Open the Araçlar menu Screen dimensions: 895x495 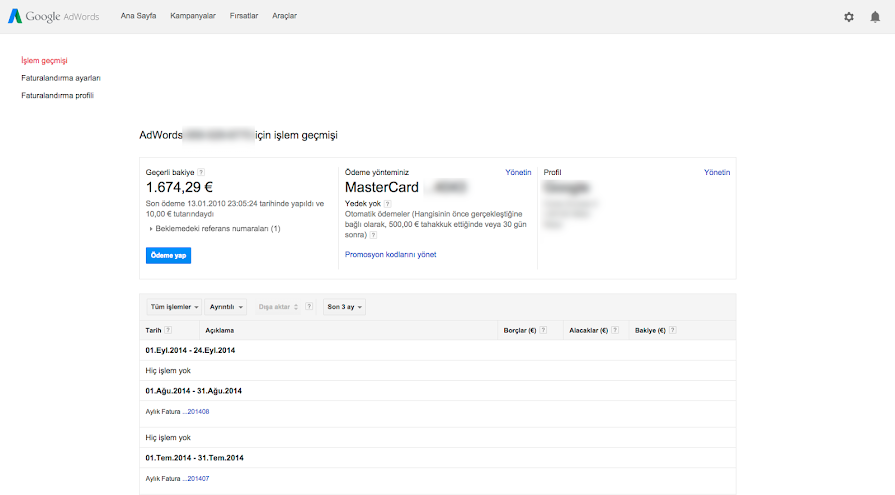click(x=284, y=16)
